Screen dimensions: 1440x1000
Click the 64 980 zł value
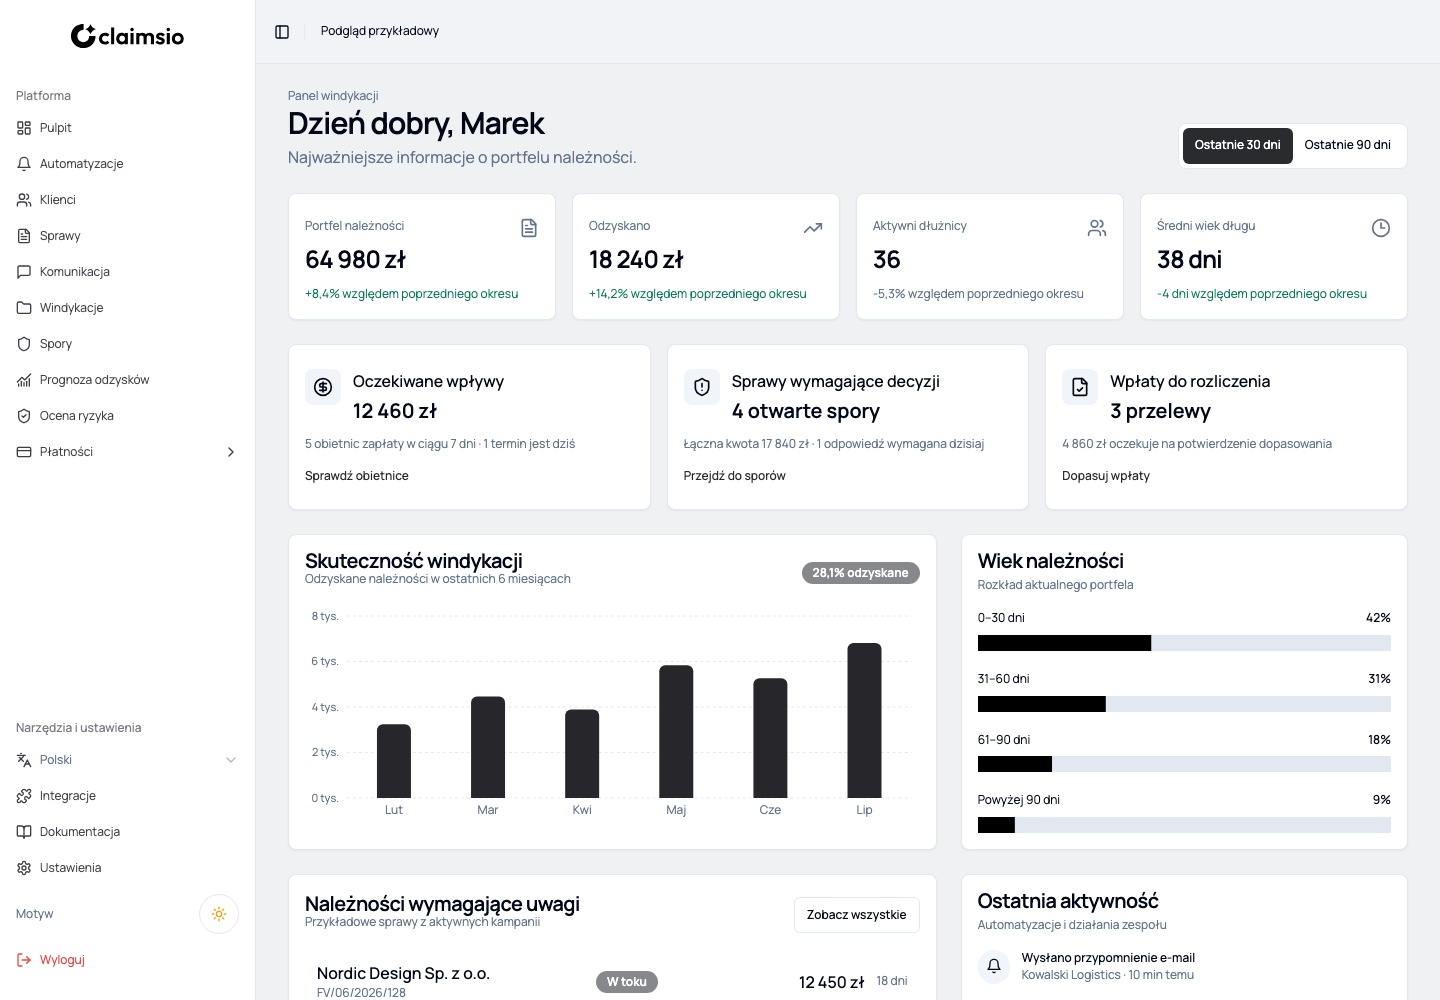tap(355, 260)
